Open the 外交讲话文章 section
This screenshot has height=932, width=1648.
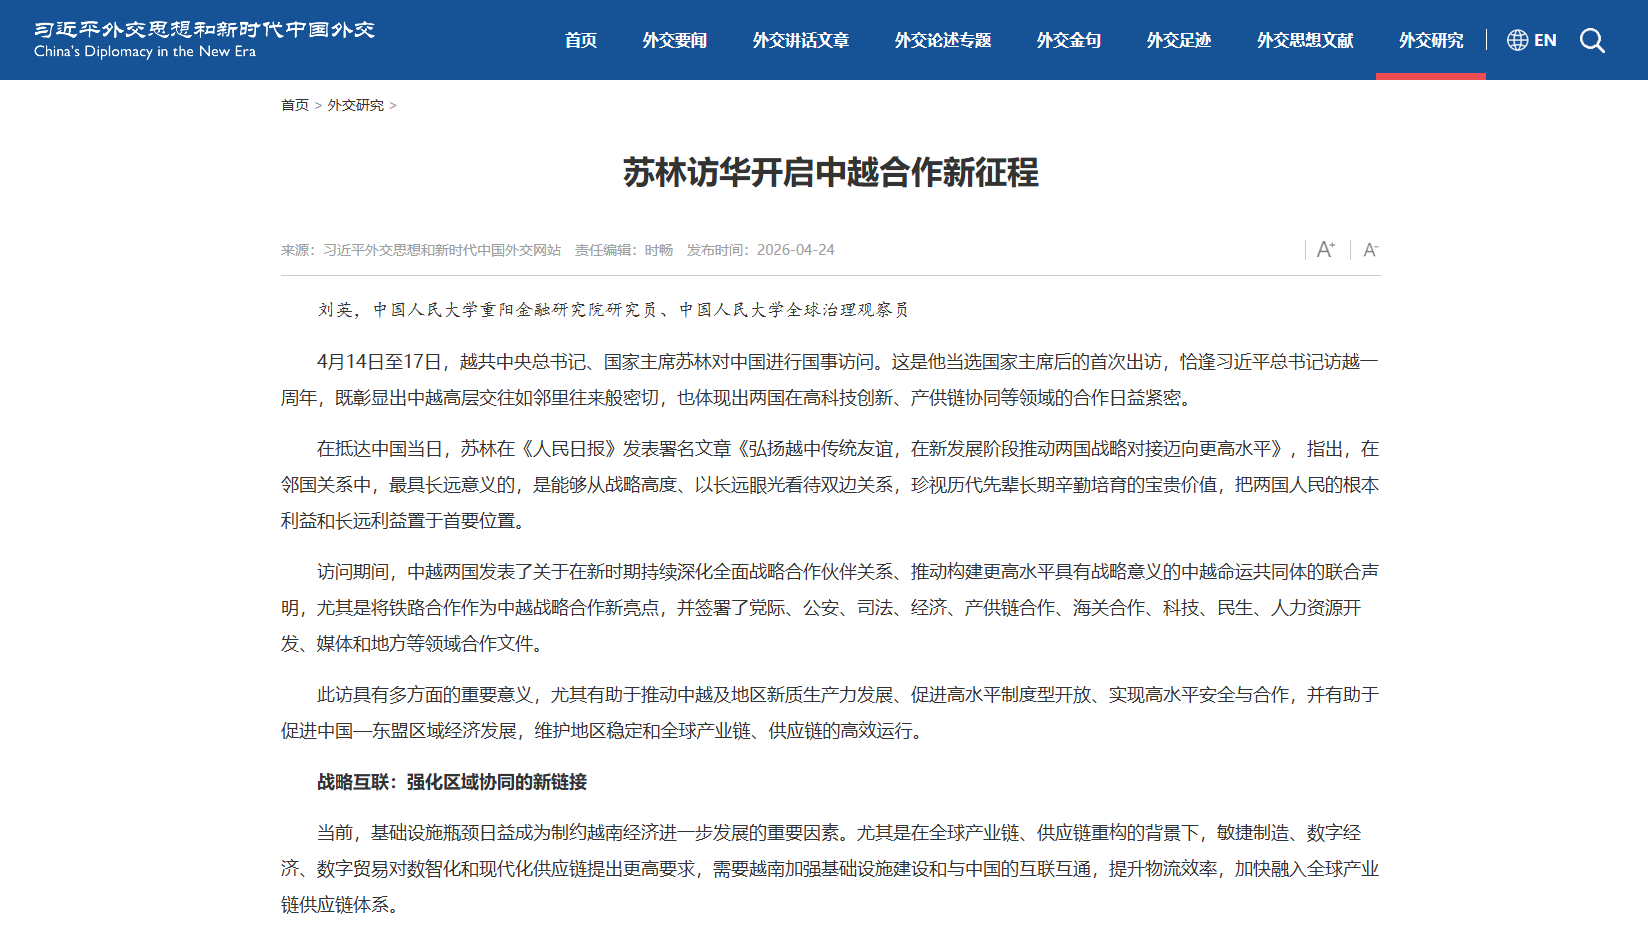tap(801, 40)
